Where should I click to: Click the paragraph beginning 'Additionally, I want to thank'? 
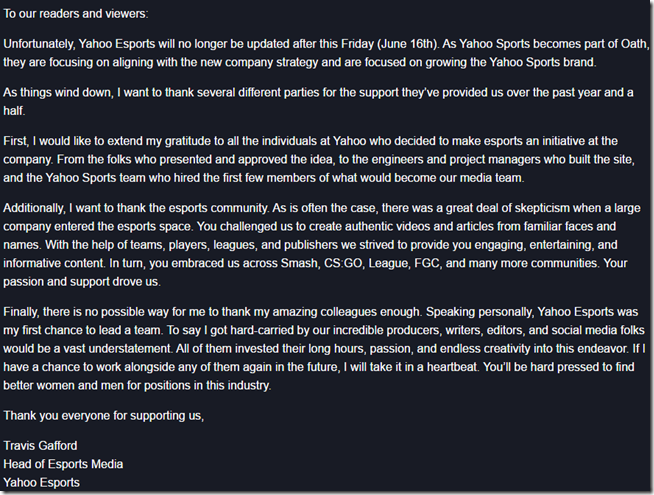pos(322,245)
